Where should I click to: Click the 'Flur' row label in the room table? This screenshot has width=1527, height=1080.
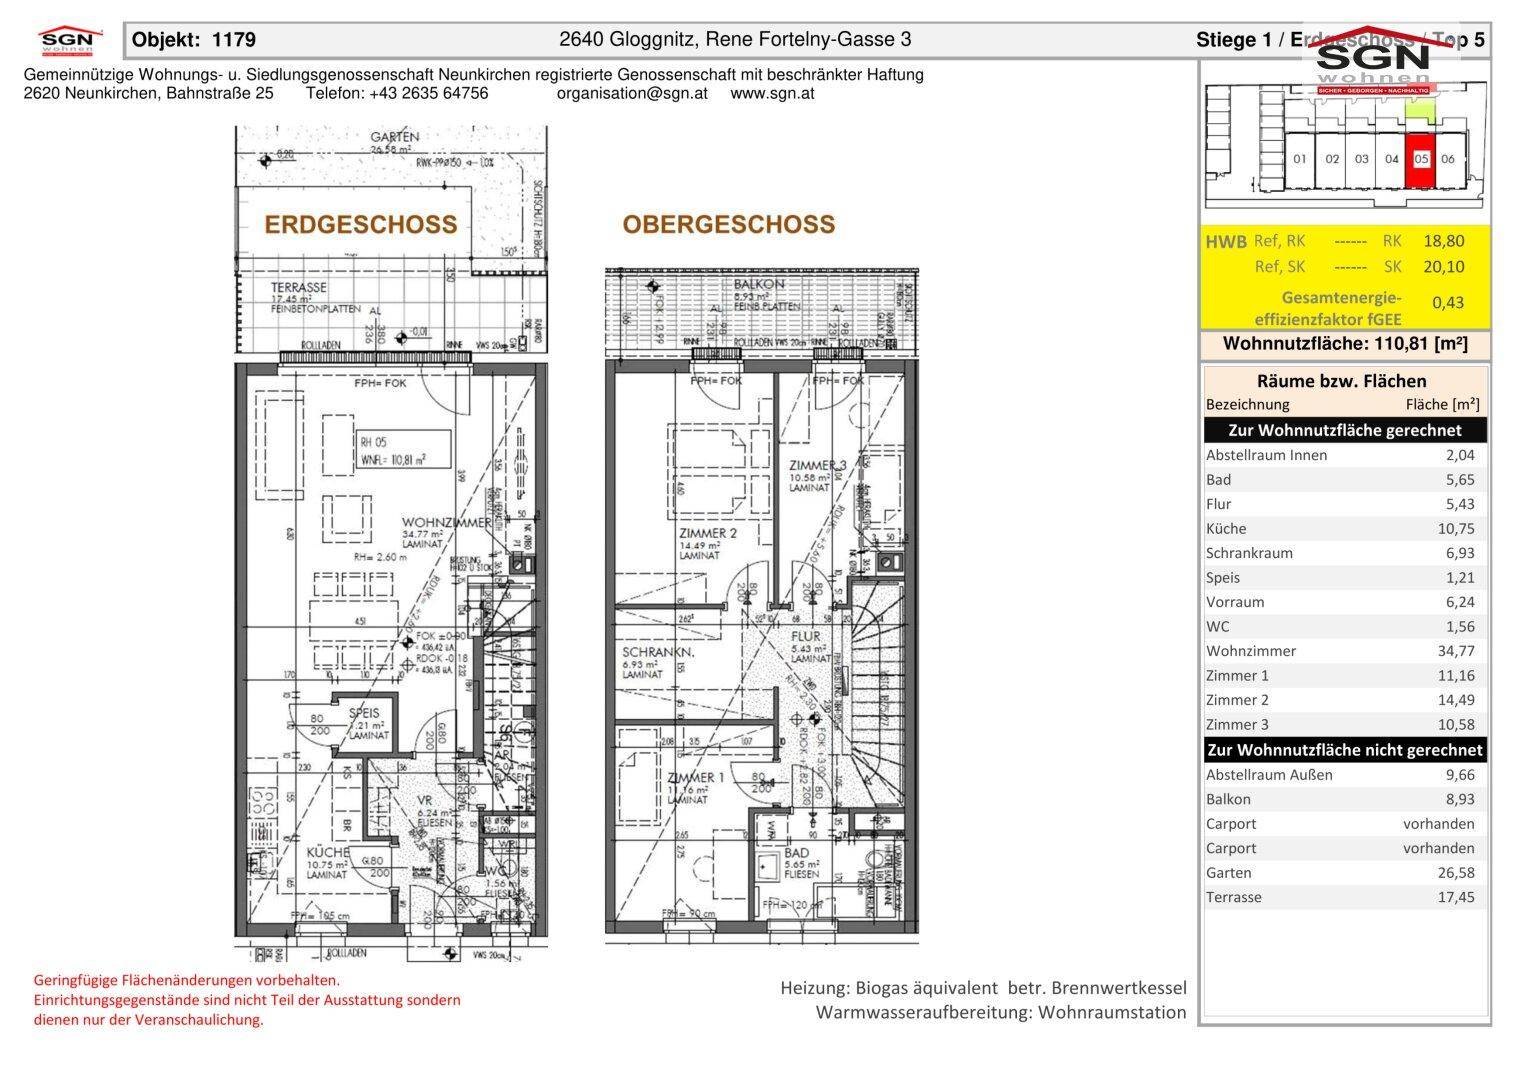(1218, 504)
